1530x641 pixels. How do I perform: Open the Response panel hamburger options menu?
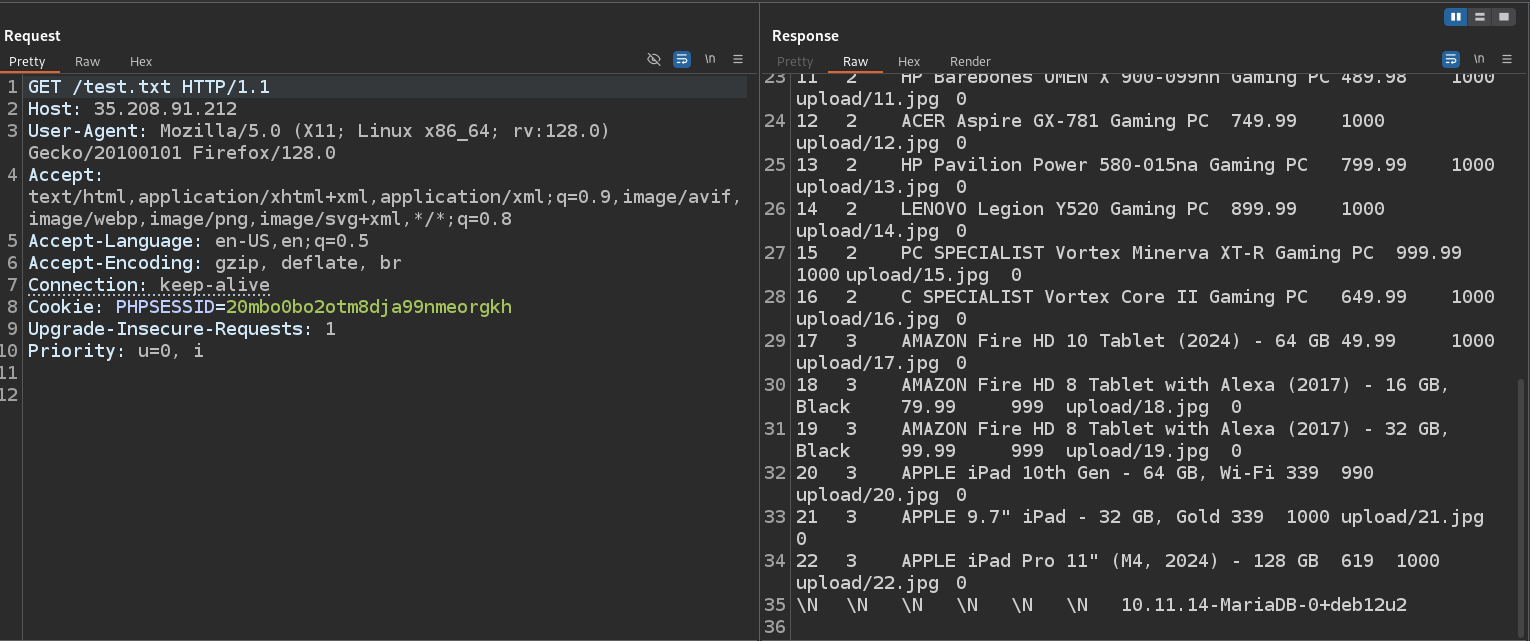1507,60
